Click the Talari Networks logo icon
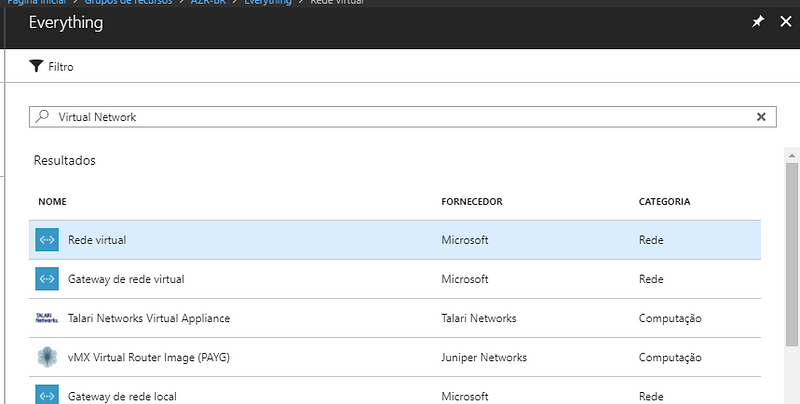 [47, 318]
